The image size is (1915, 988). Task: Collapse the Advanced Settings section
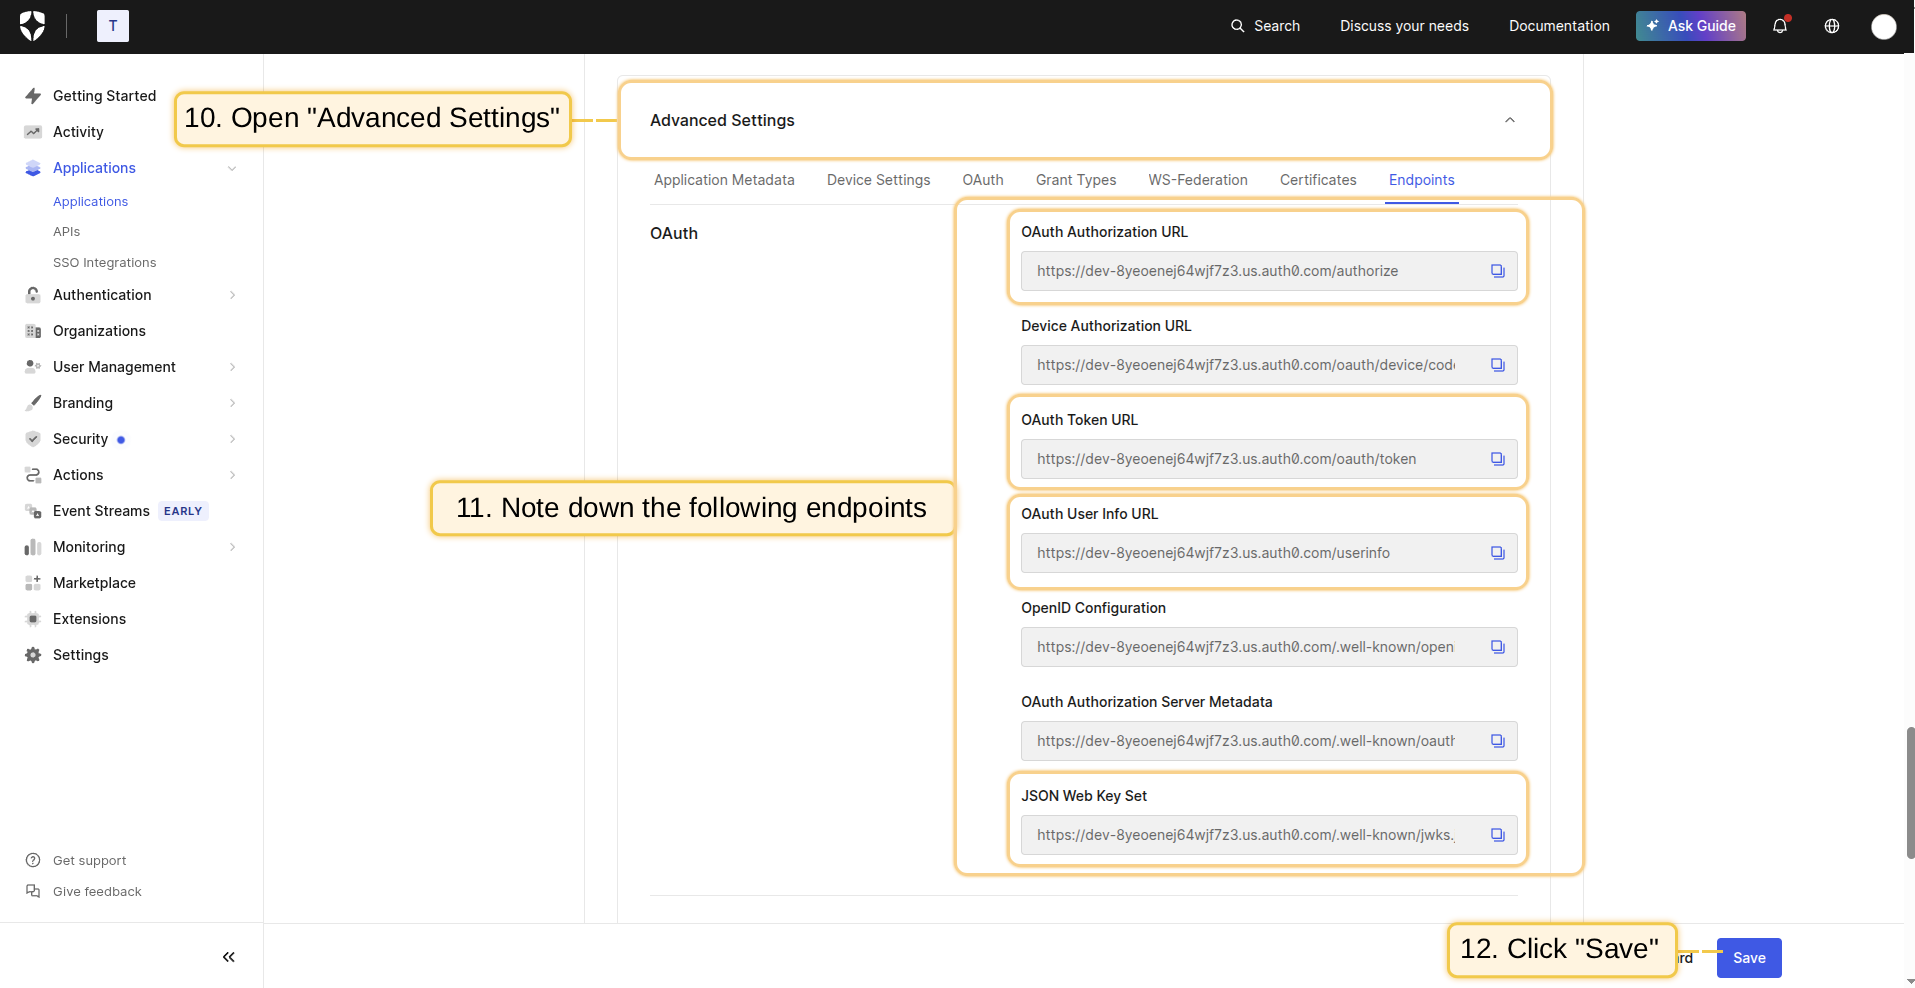click(x=1509, y=120)
